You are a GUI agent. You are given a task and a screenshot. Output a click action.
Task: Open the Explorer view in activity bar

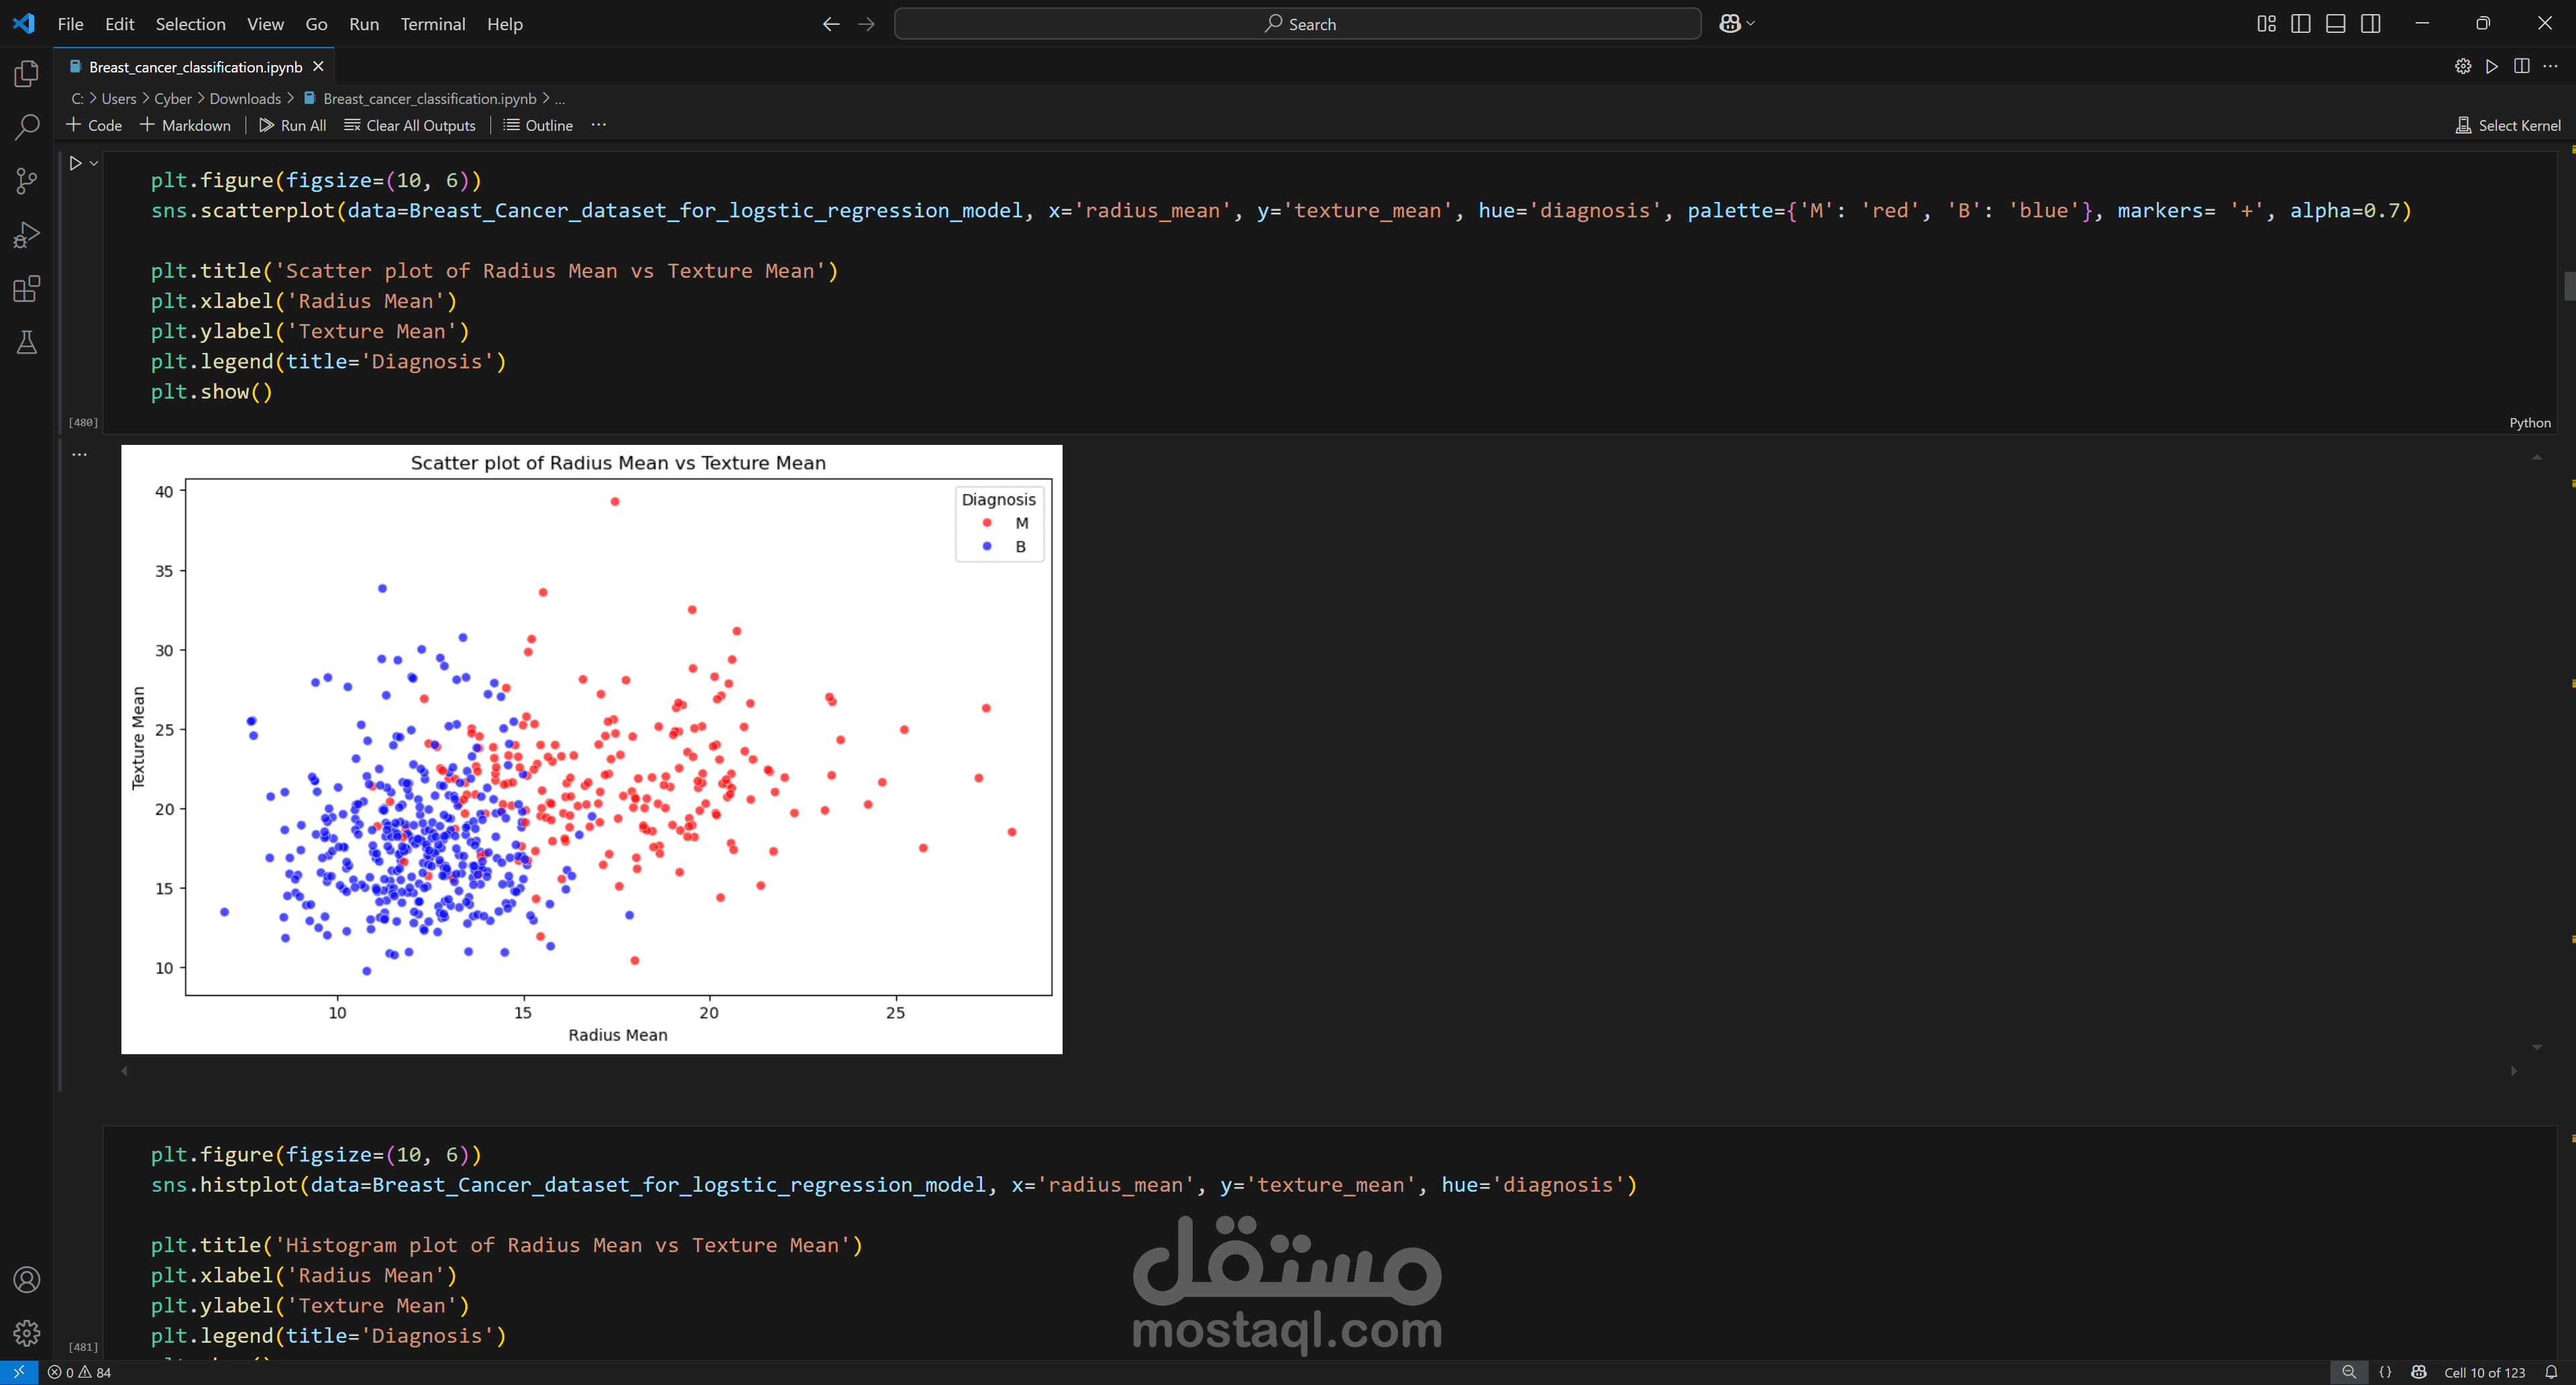click(27, 74)
